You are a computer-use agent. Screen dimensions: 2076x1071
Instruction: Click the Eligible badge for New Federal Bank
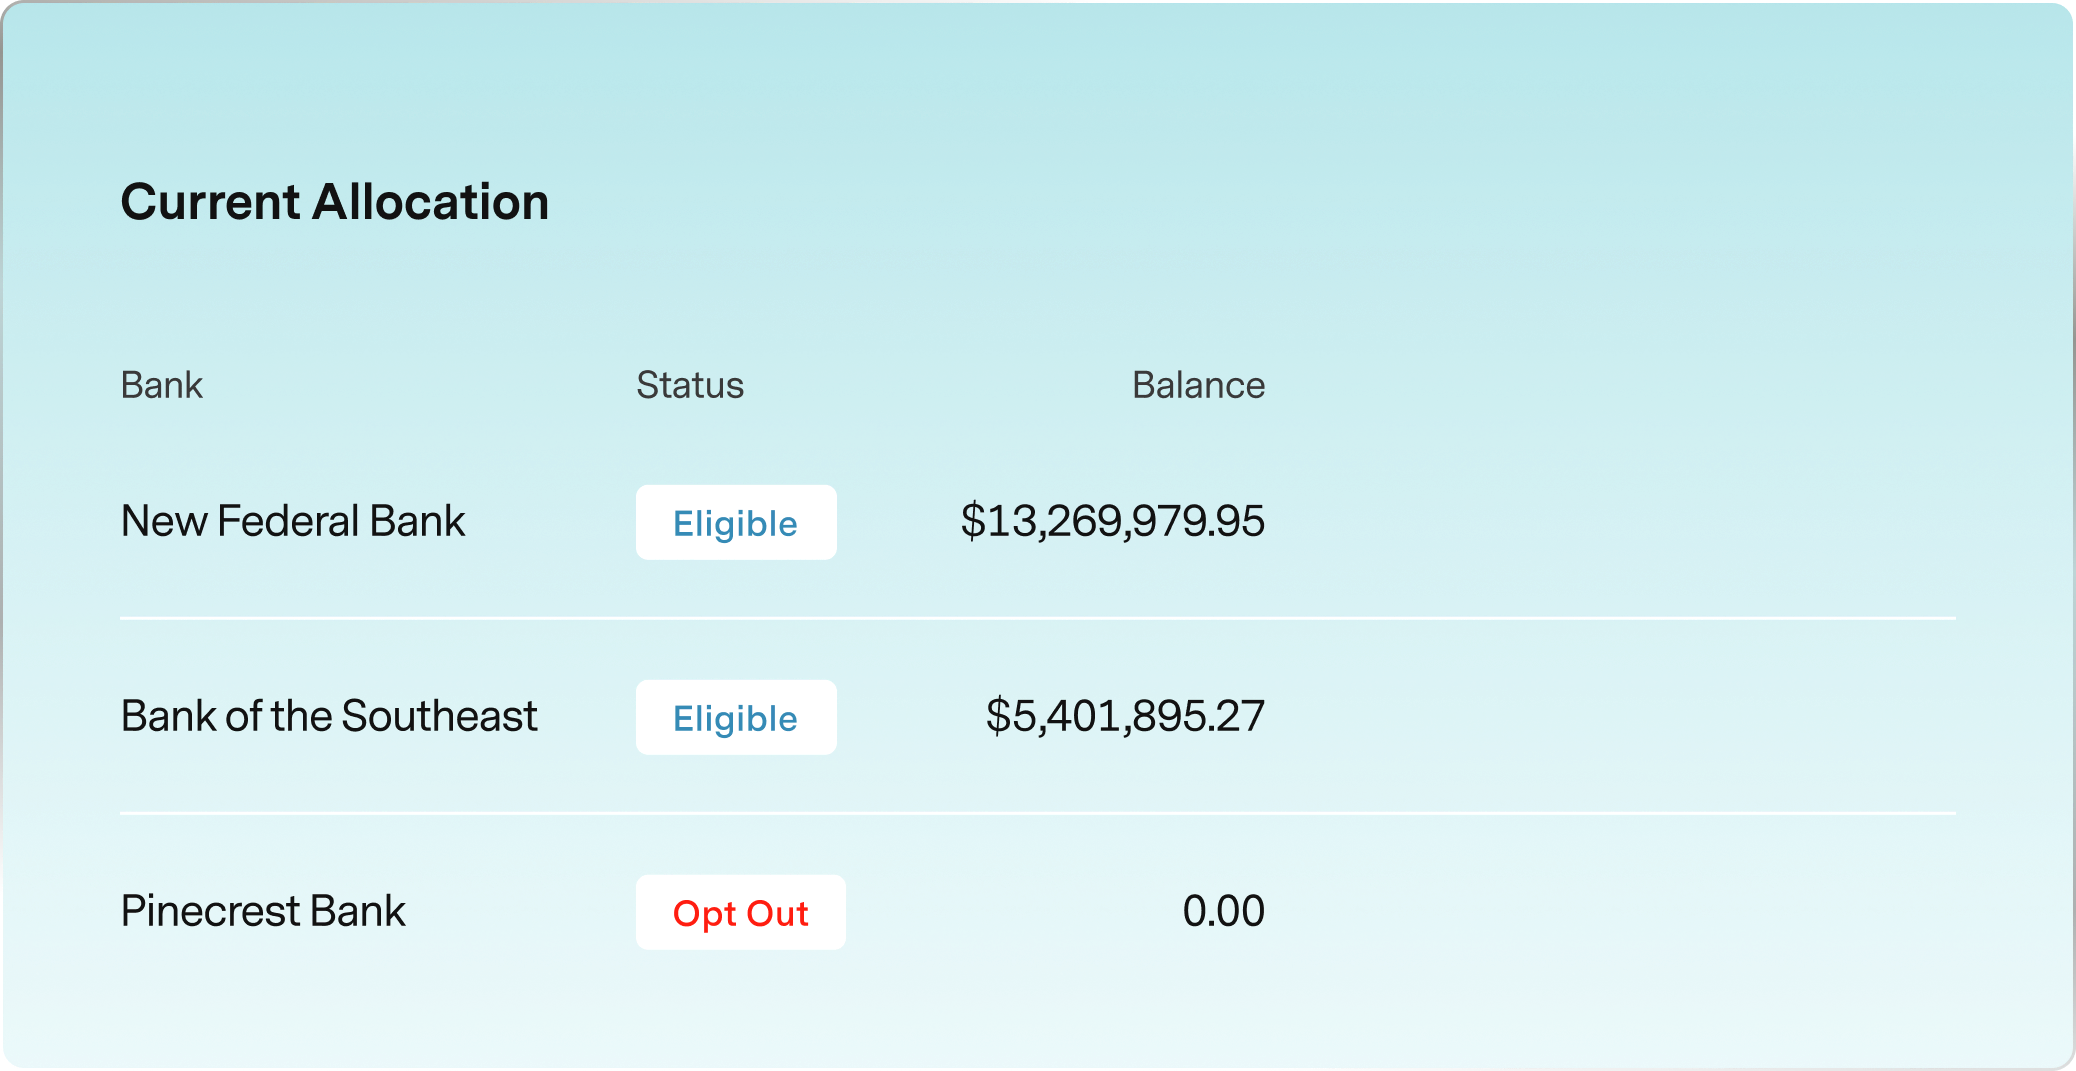(736, 523)
